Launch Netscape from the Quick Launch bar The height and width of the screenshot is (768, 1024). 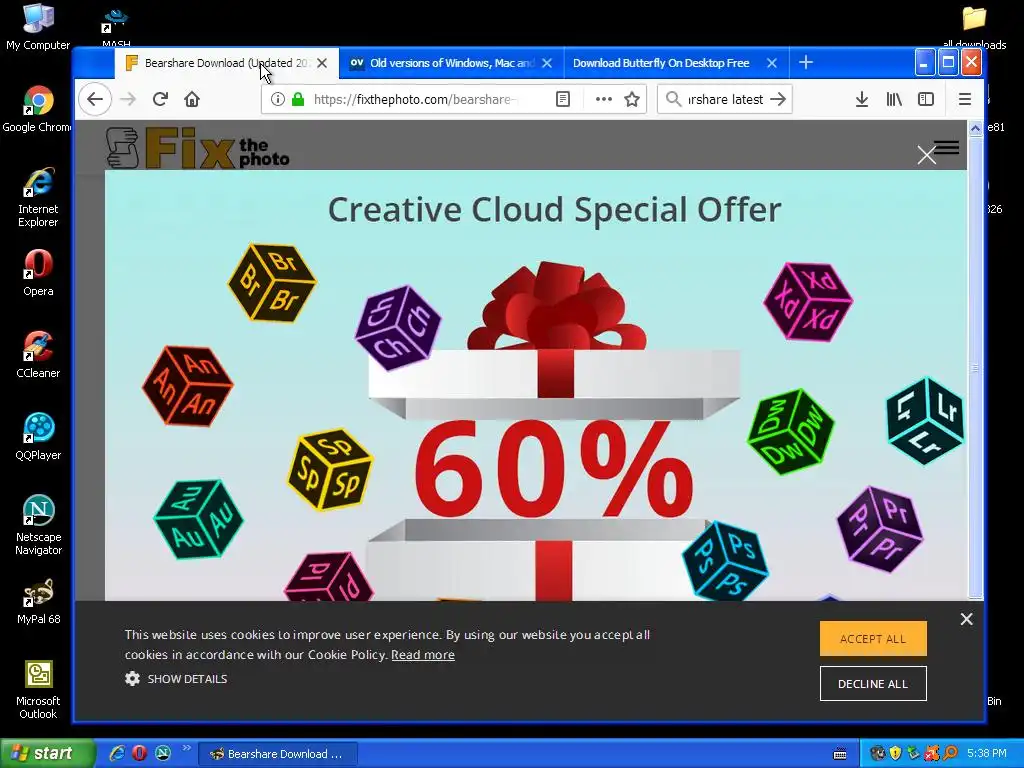[x=163, y=754]
